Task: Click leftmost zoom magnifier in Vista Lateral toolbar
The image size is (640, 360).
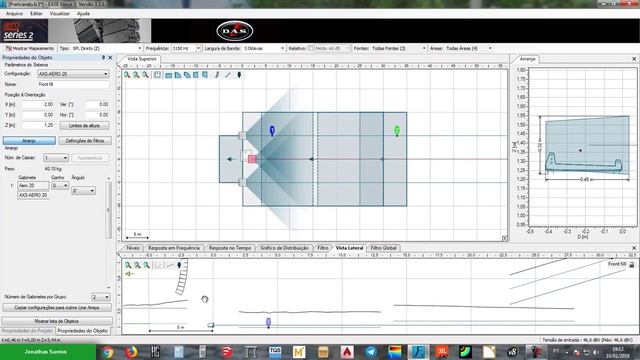Action: click(128, 265)
